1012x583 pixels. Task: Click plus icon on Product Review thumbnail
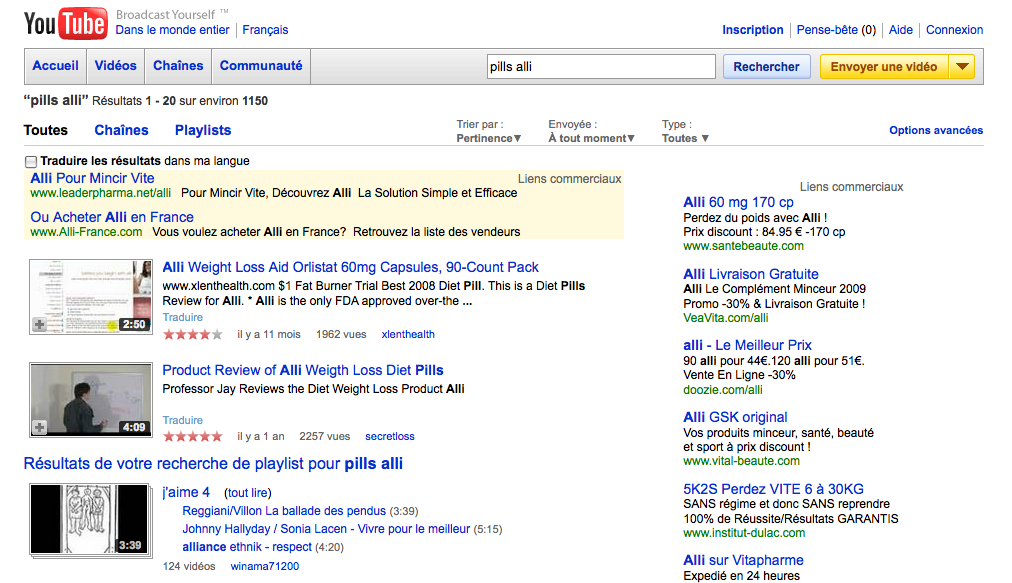click(x=39, y=428)
